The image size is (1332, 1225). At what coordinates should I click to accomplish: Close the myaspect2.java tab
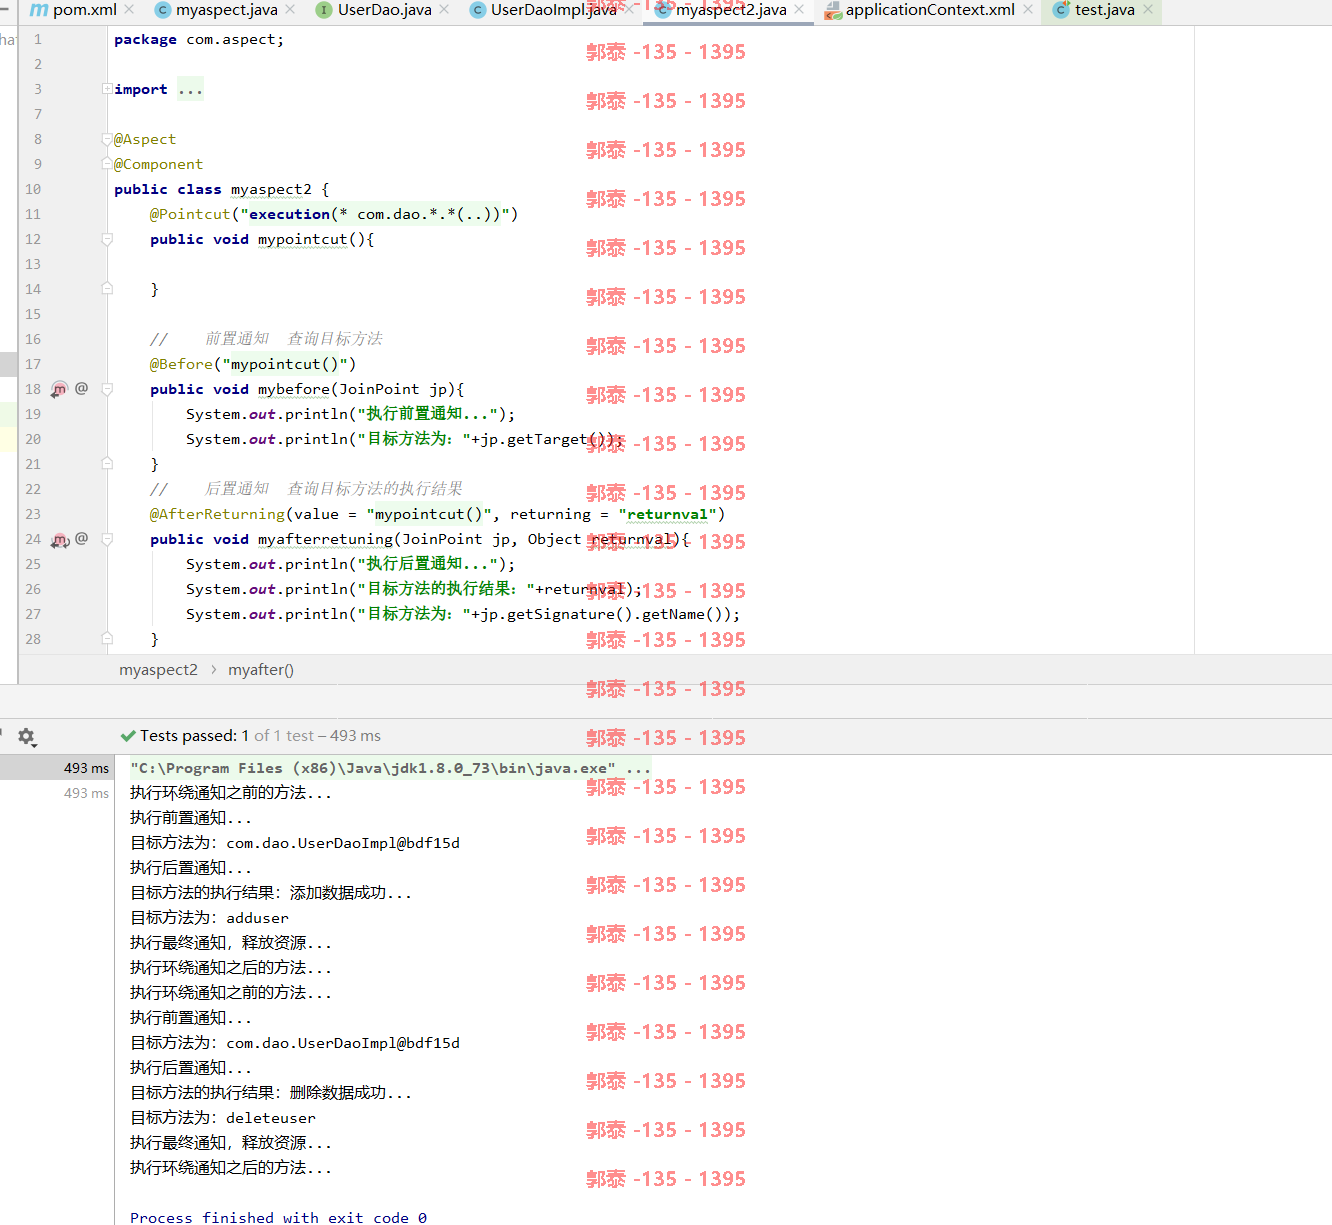coord(799,10)
